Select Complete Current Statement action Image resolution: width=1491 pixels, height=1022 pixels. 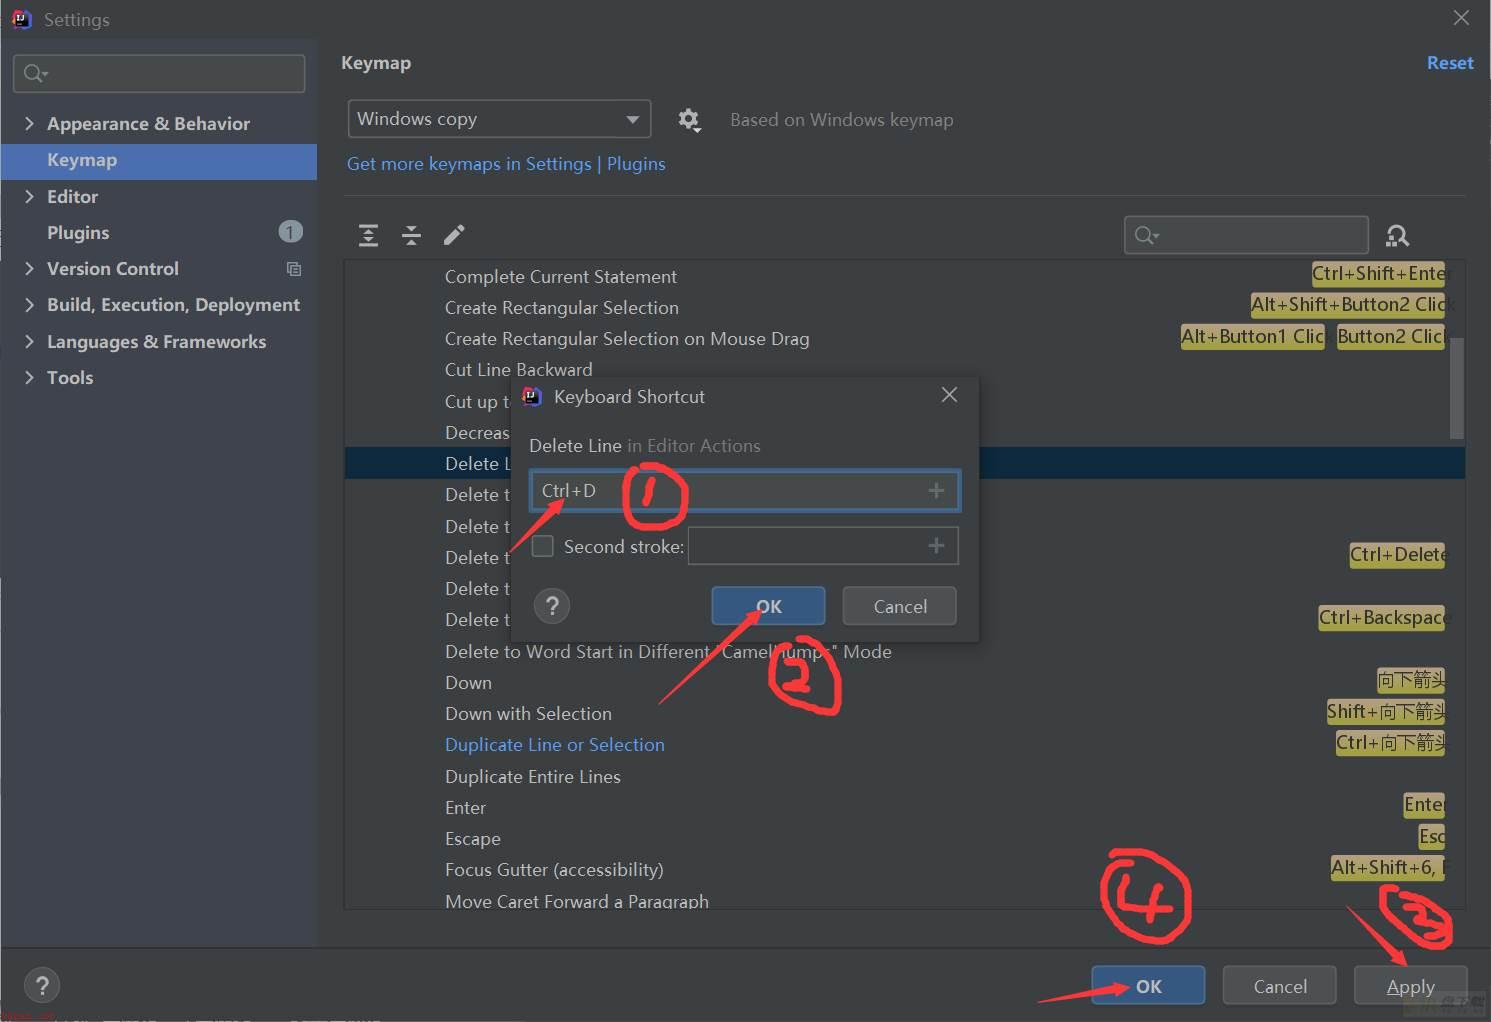[560, 277]
